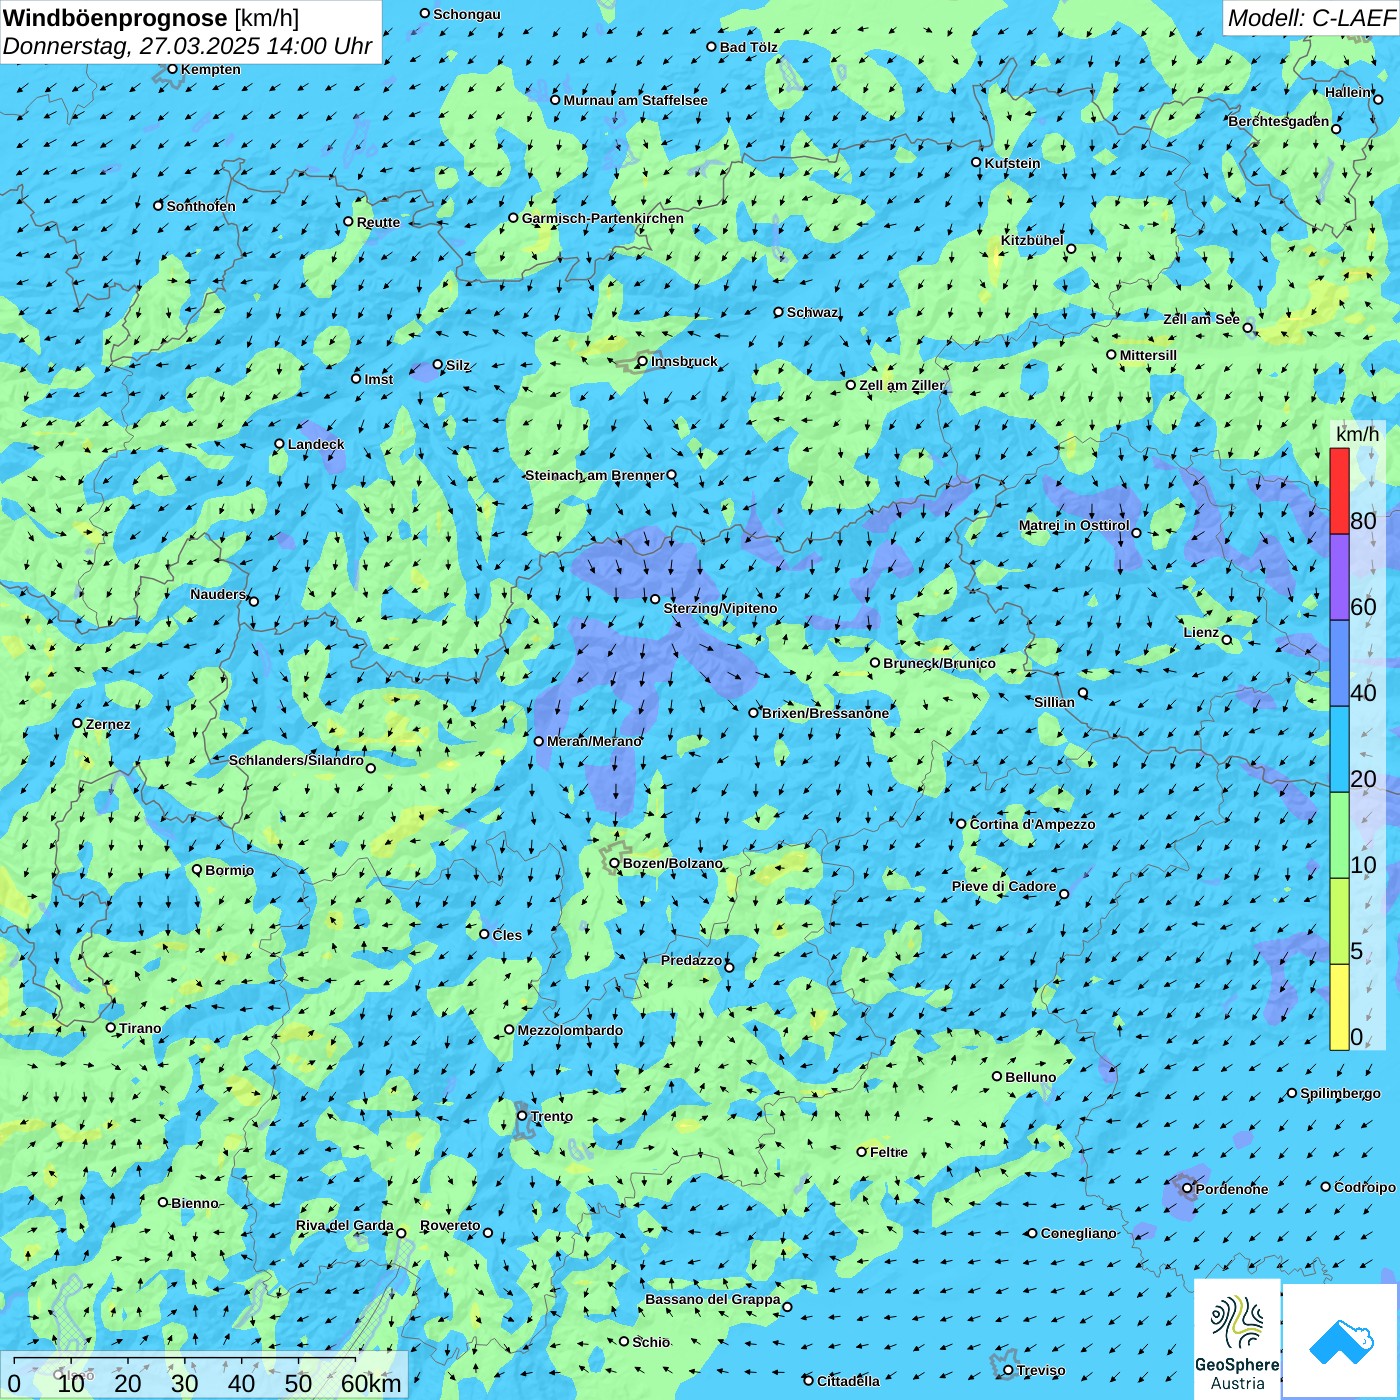Select the Brixen/Bressanone label
This screenshot has width=1400, height=1400.
(825, 713)
